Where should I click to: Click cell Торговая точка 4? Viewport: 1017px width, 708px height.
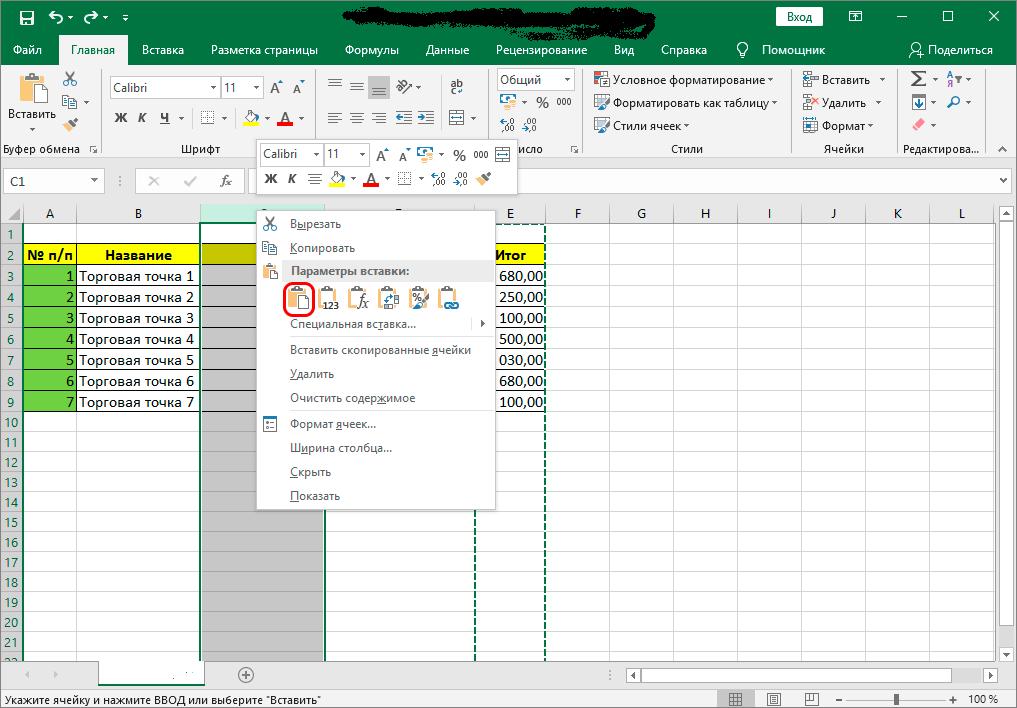[x=138, y=339]
